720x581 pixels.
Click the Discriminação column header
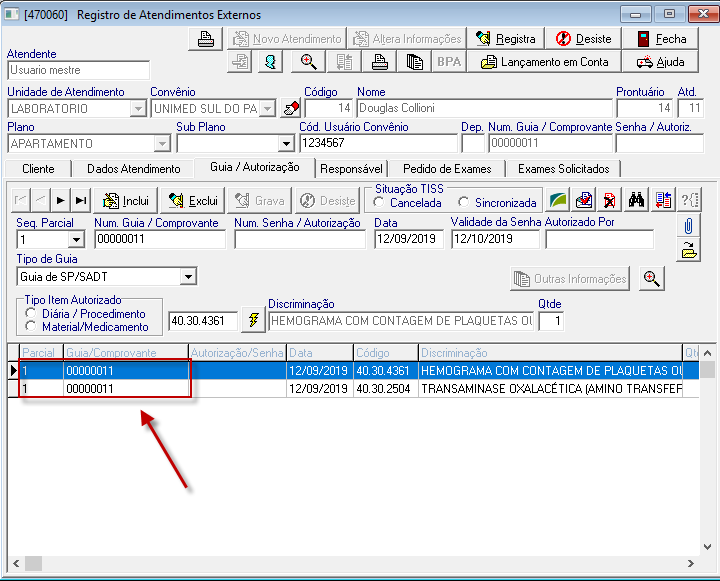[550, 353]
